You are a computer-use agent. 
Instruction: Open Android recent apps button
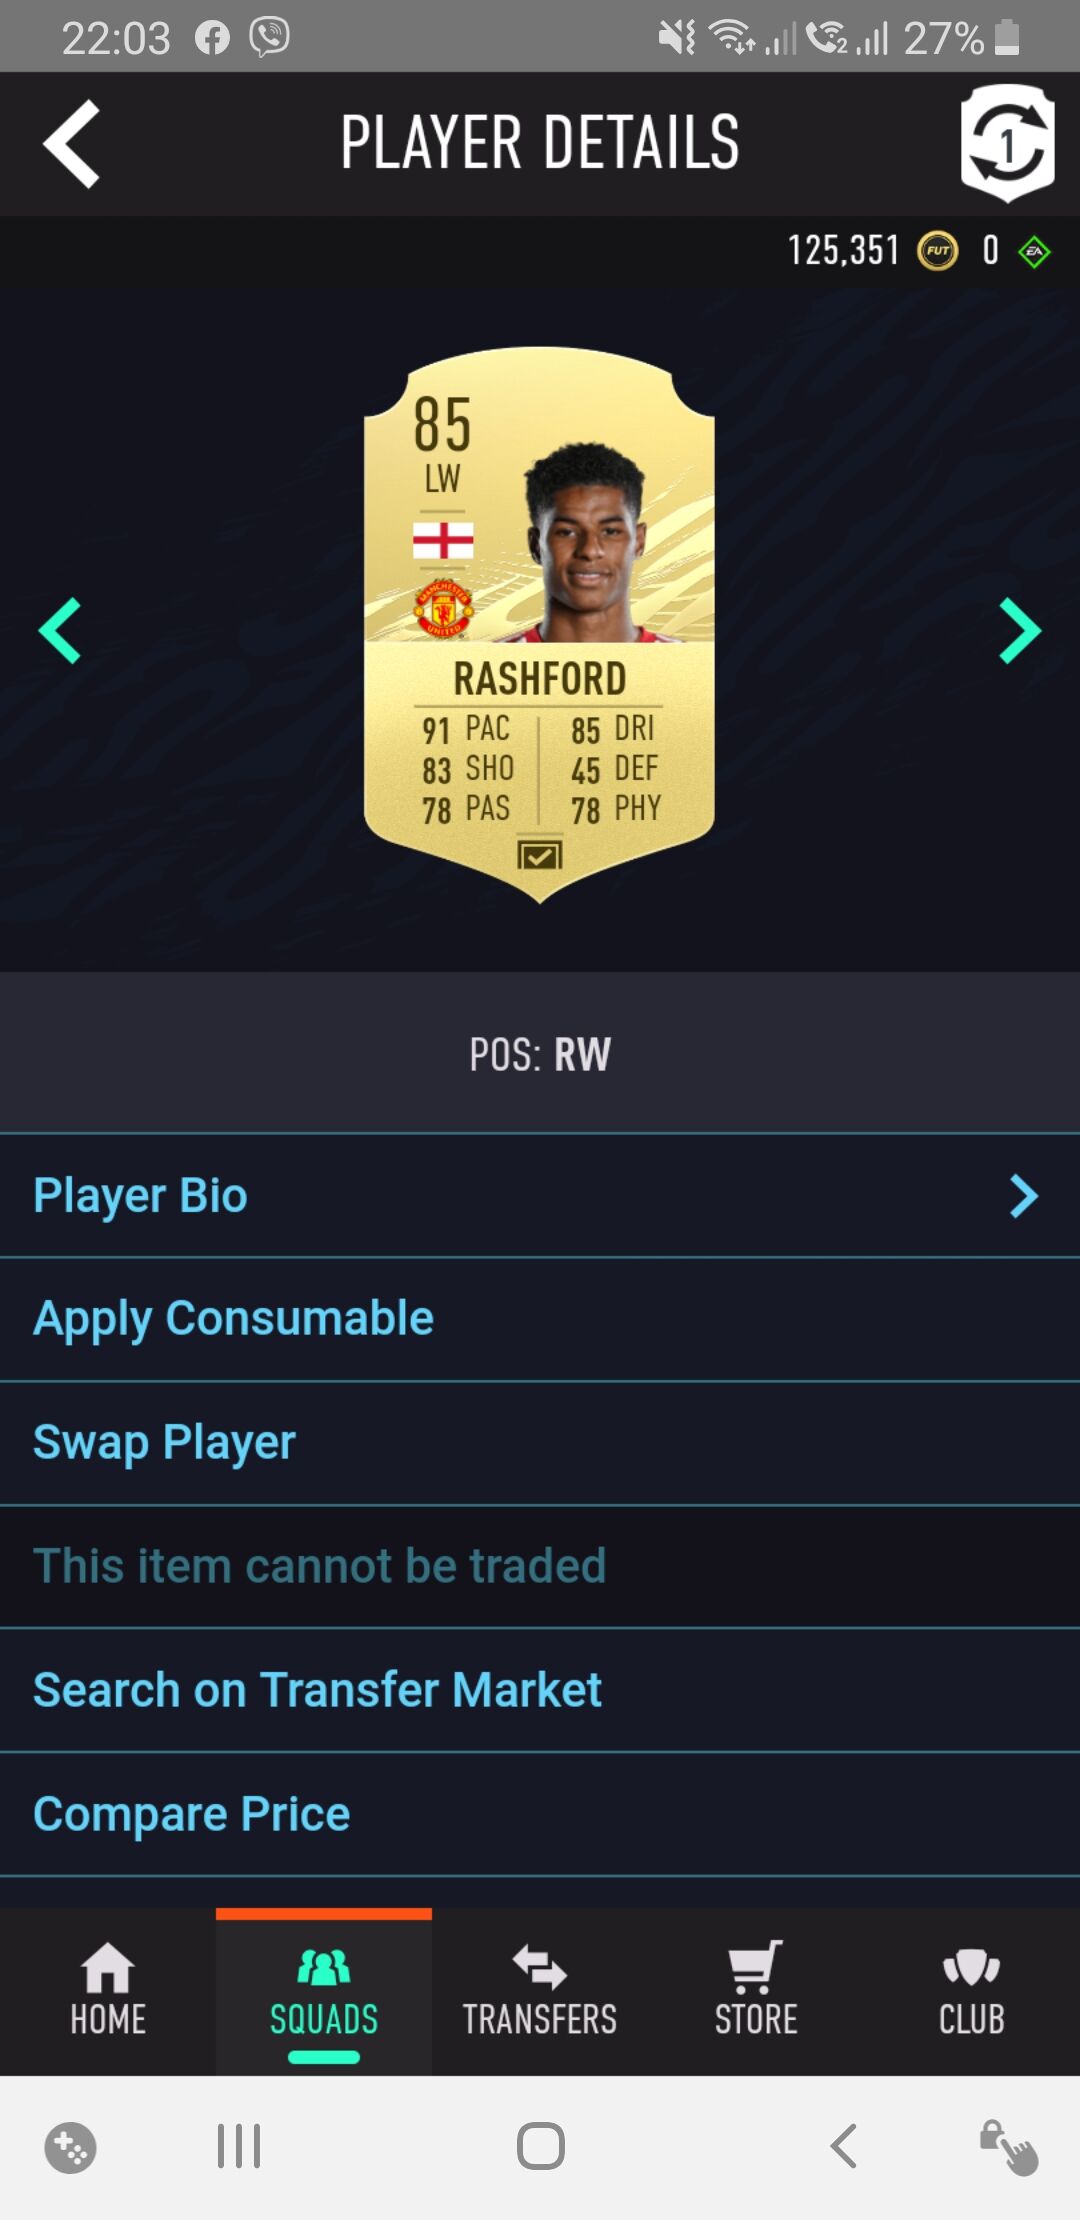tap(239, 2146)
